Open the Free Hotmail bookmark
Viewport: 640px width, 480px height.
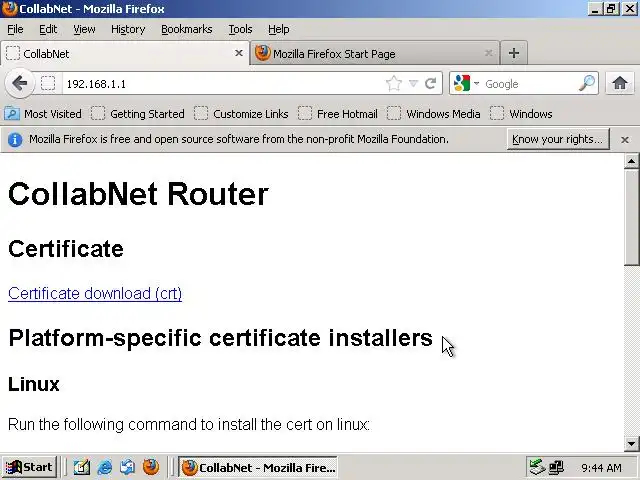[x=338, y=114]
